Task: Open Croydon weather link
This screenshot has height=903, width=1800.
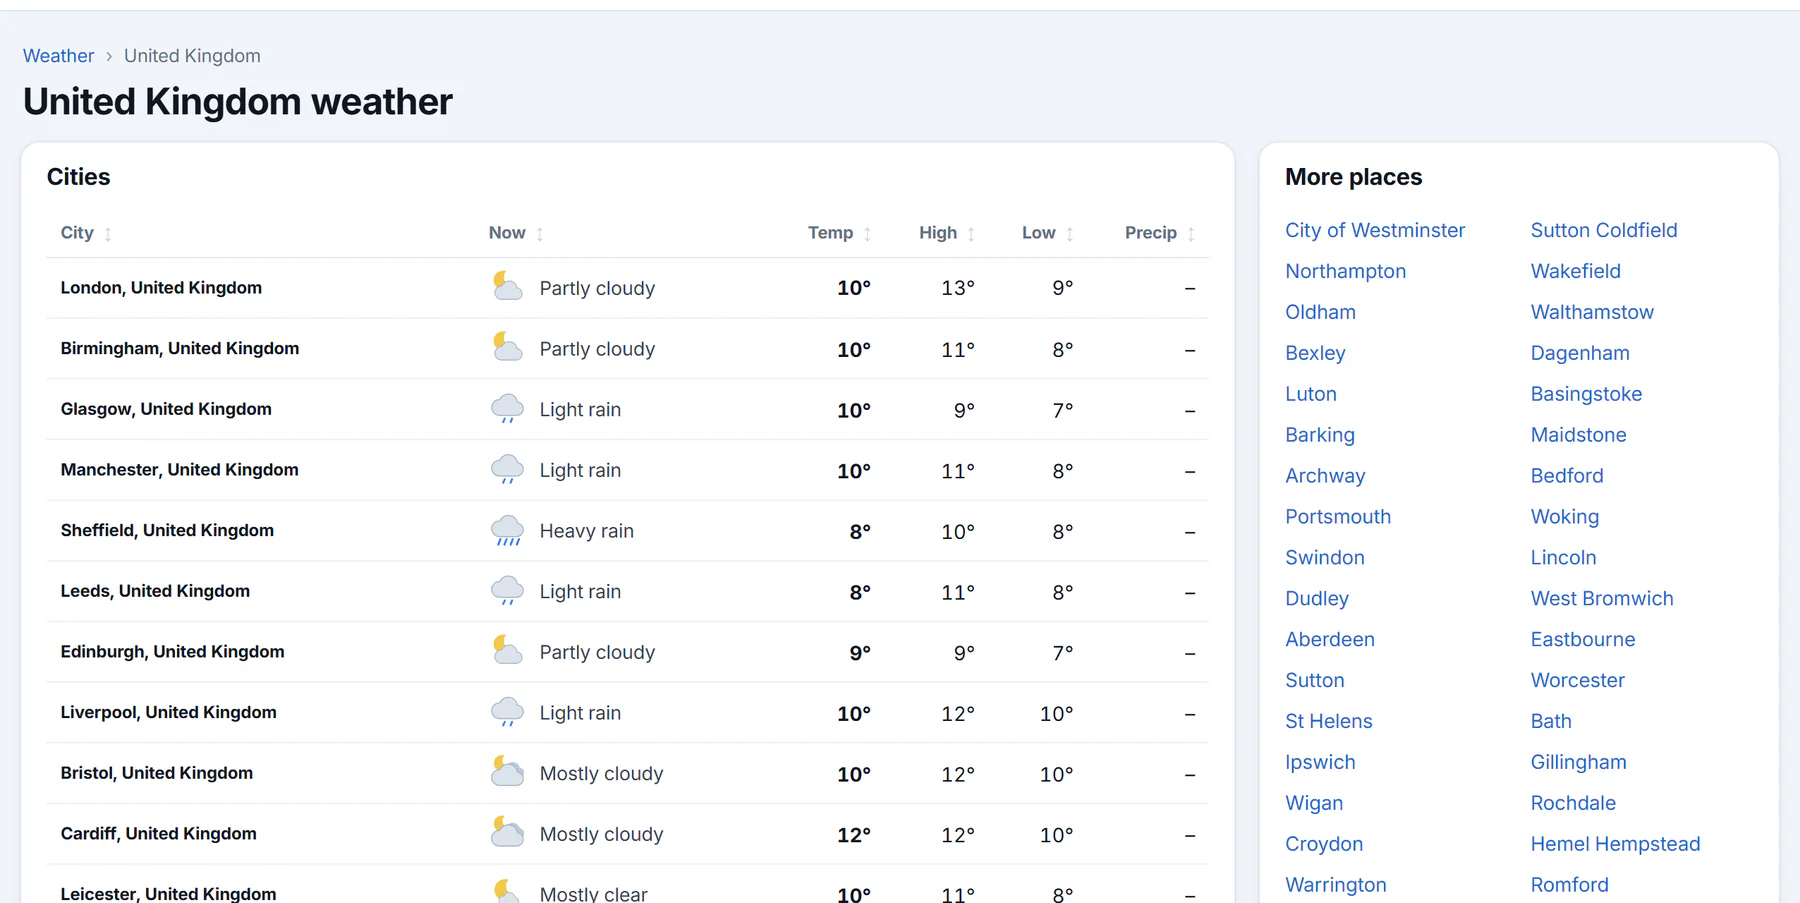Action: click(1324, 844)
